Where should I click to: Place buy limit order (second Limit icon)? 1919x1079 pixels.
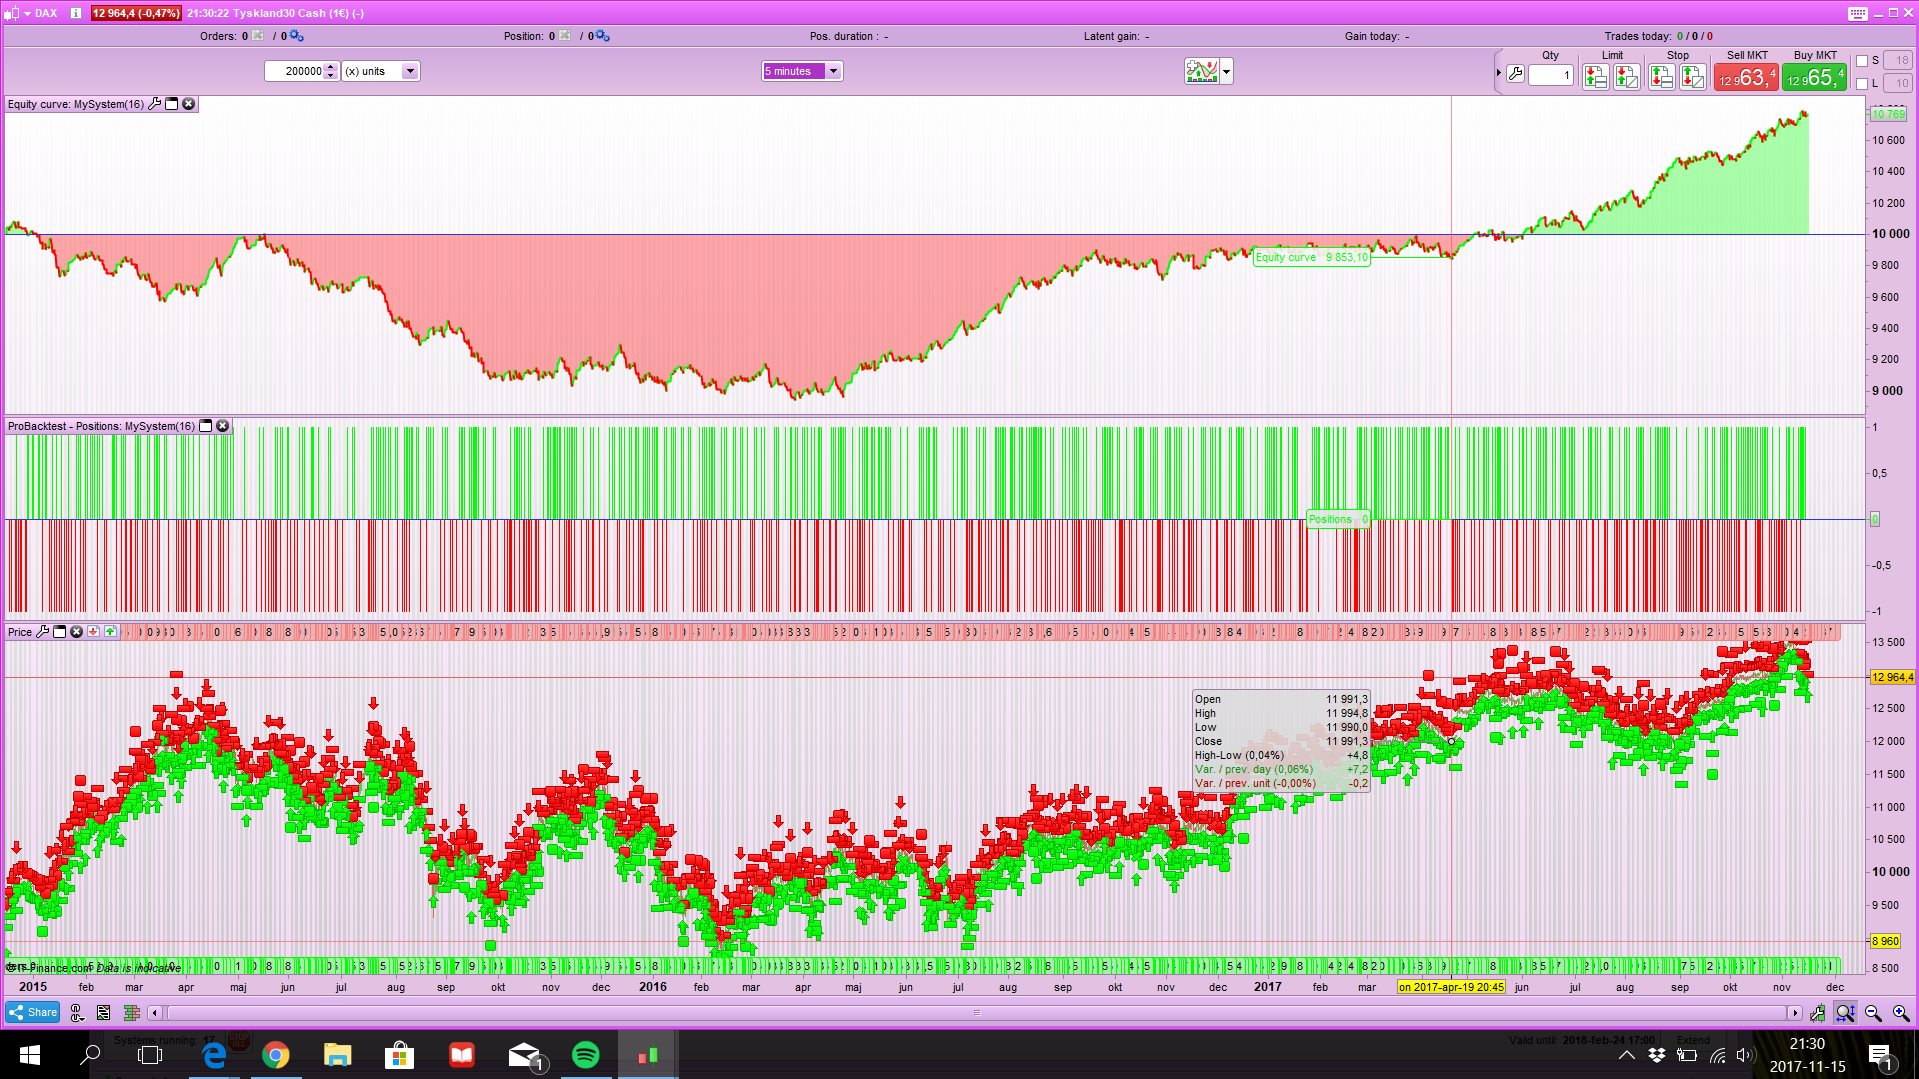point(1627,76)
